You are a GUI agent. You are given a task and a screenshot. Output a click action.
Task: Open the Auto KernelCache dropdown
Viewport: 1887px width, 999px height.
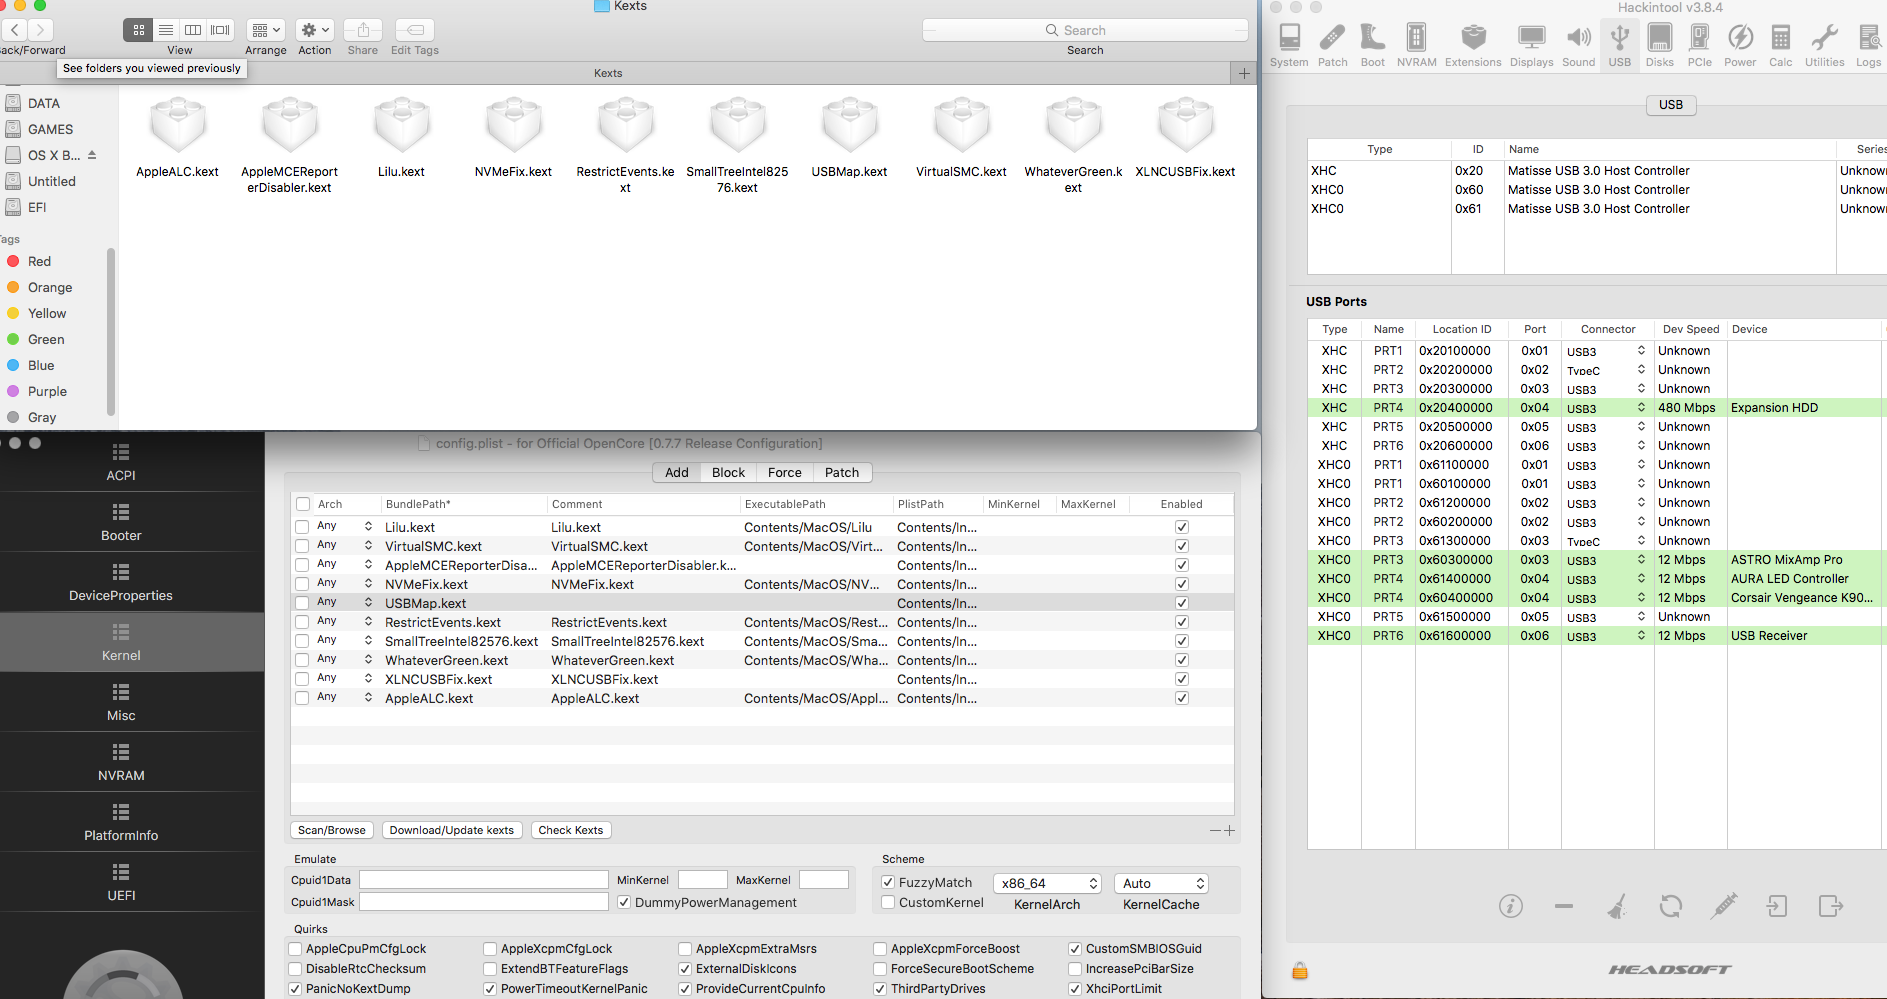coord(1162,883)
